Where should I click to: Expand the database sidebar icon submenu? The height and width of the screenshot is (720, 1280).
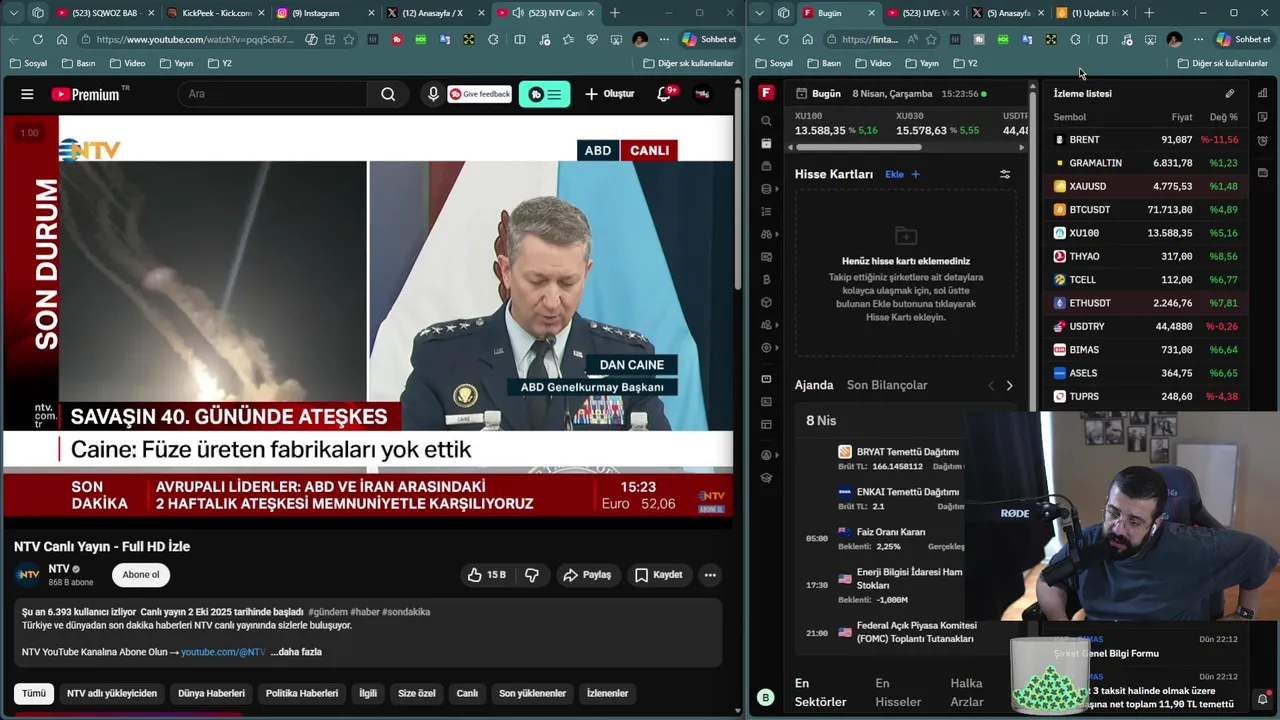tap(776, 189)
